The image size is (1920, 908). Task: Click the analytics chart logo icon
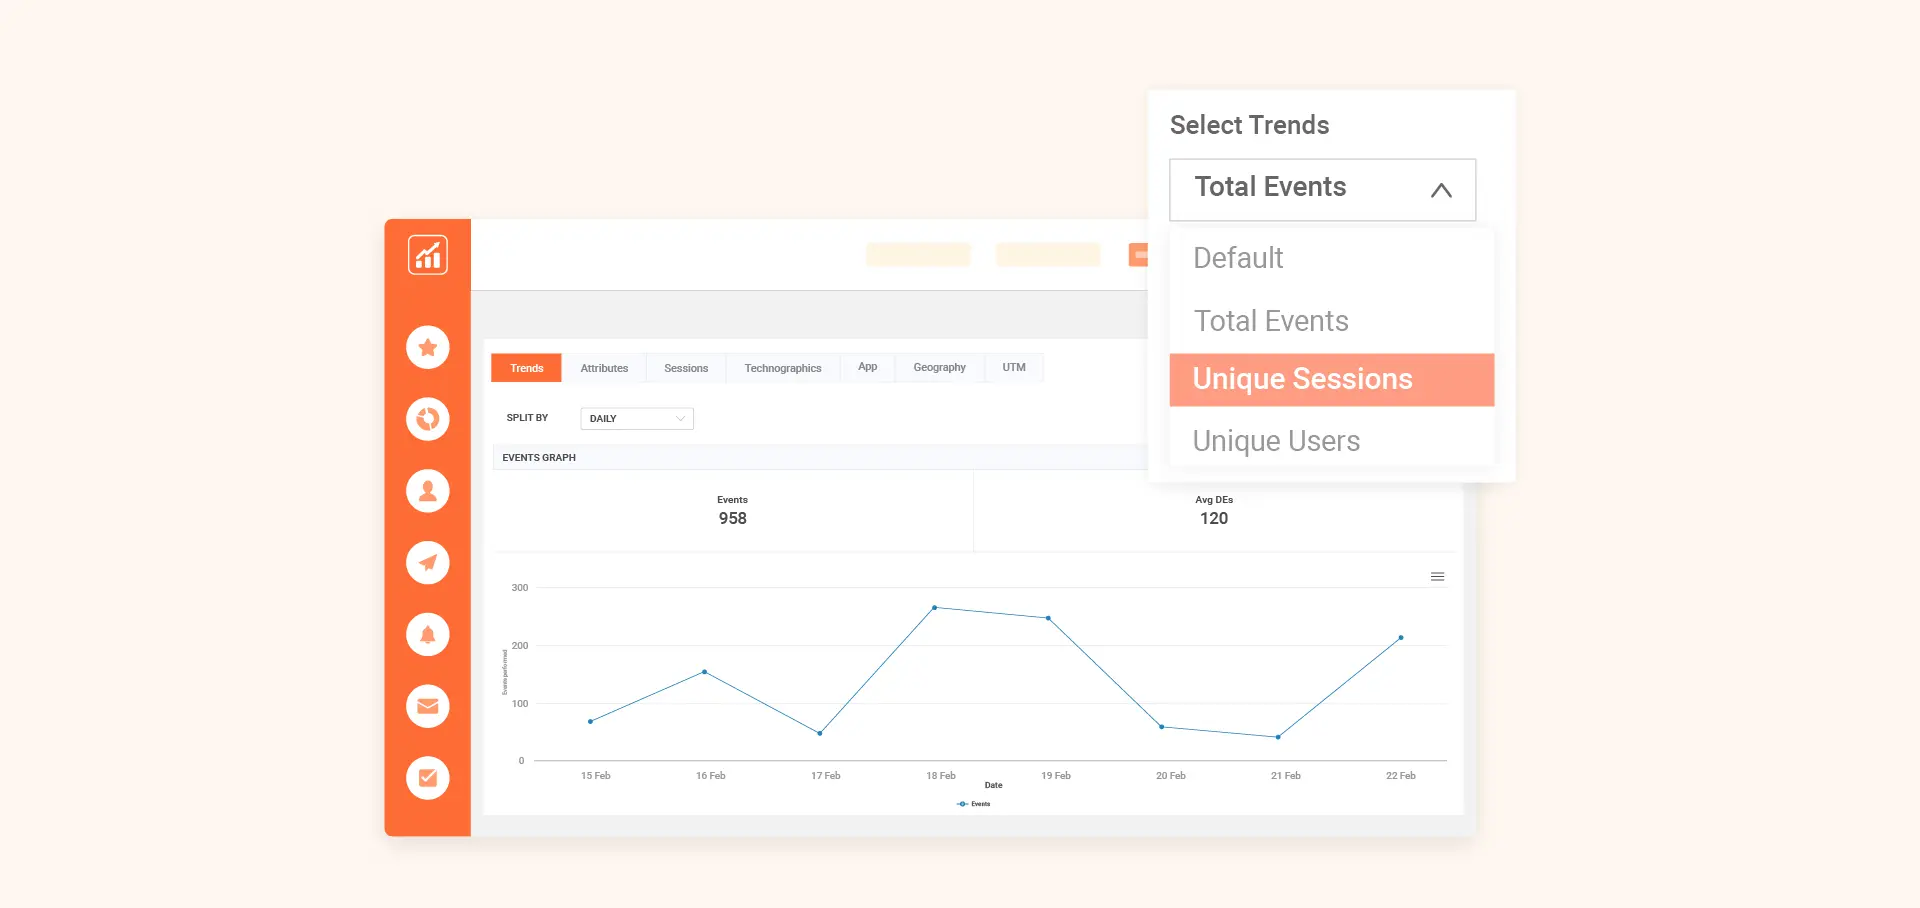427,255
